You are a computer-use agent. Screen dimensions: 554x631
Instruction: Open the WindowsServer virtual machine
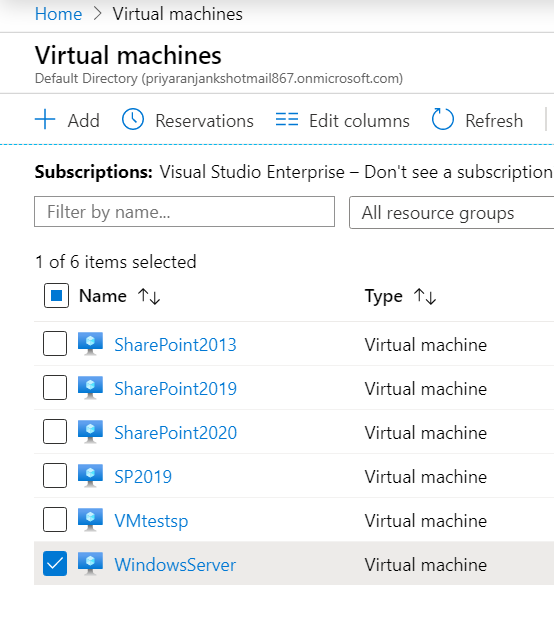pos(175,565)
